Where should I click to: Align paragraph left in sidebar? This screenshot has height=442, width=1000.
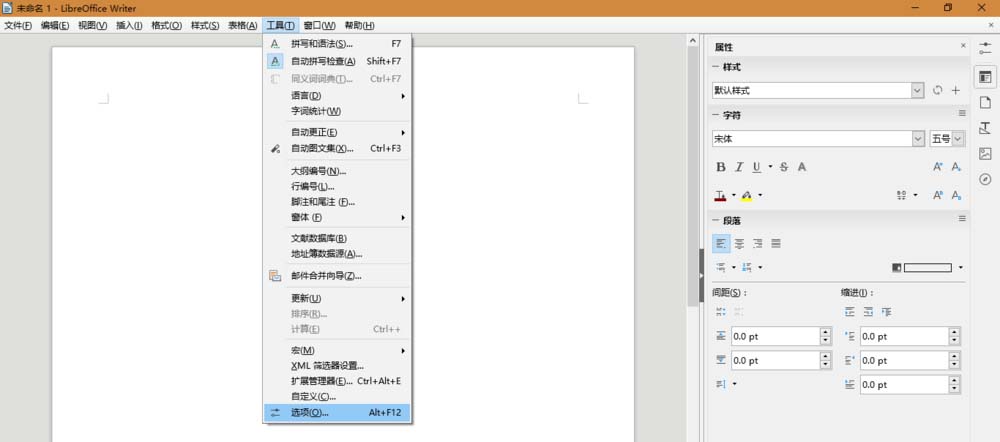coord(721,244)
